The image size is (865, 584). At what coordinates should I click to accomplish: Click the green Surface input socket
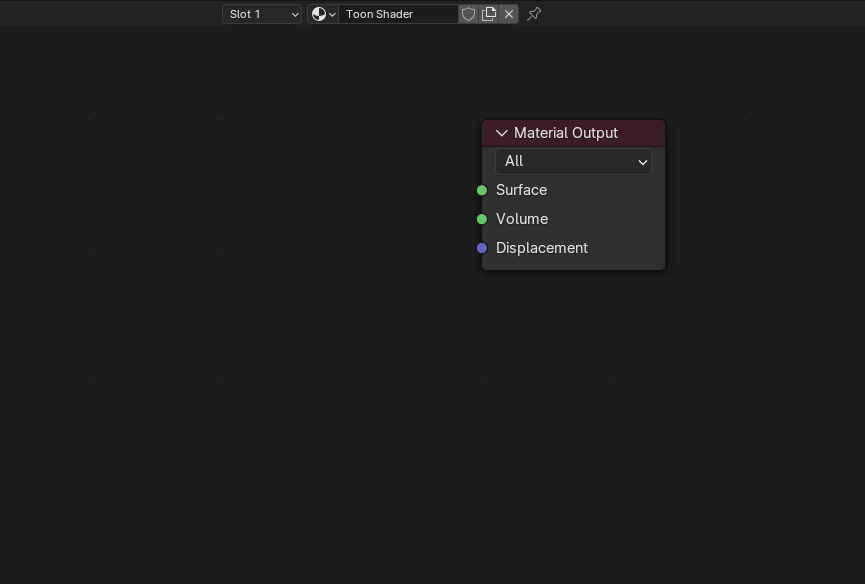(482, 190)
